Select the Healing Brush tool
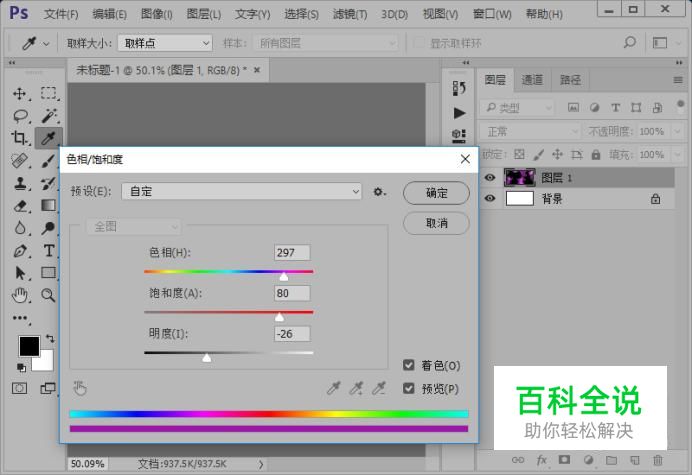 click(x=19, y=161)
